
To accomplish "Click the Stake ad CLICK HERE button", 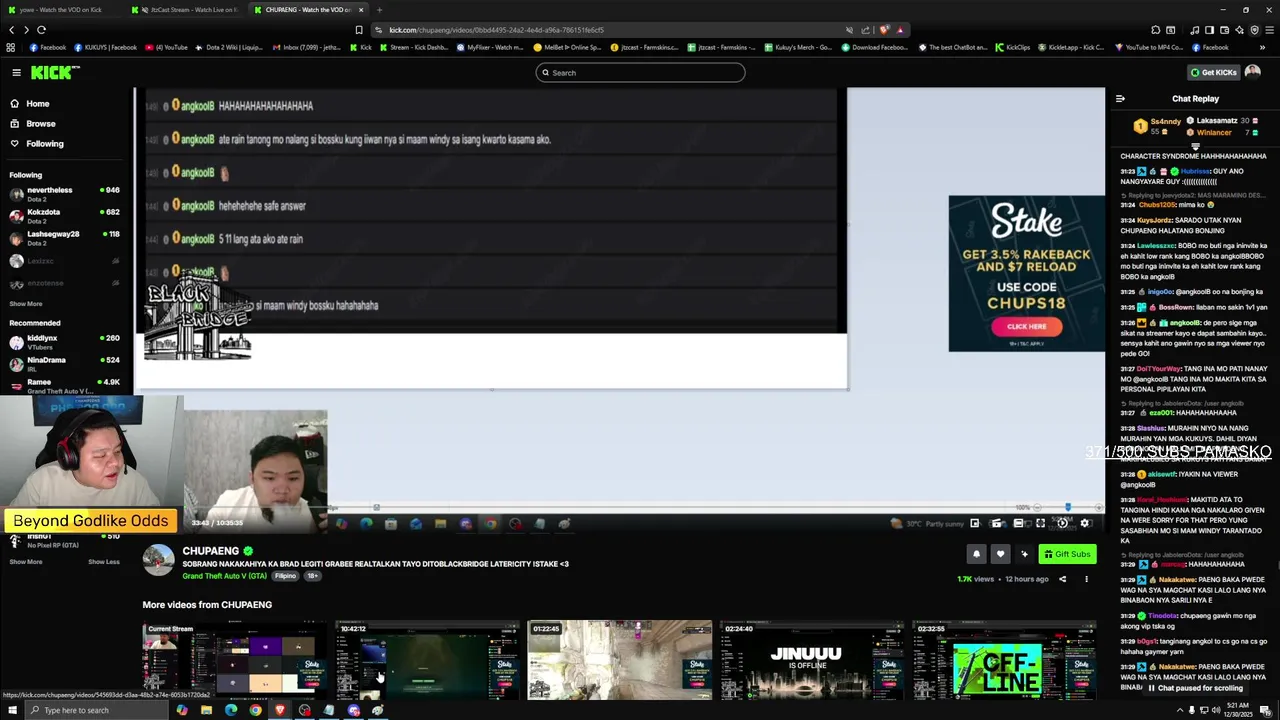I will (x=1026, y=326).
